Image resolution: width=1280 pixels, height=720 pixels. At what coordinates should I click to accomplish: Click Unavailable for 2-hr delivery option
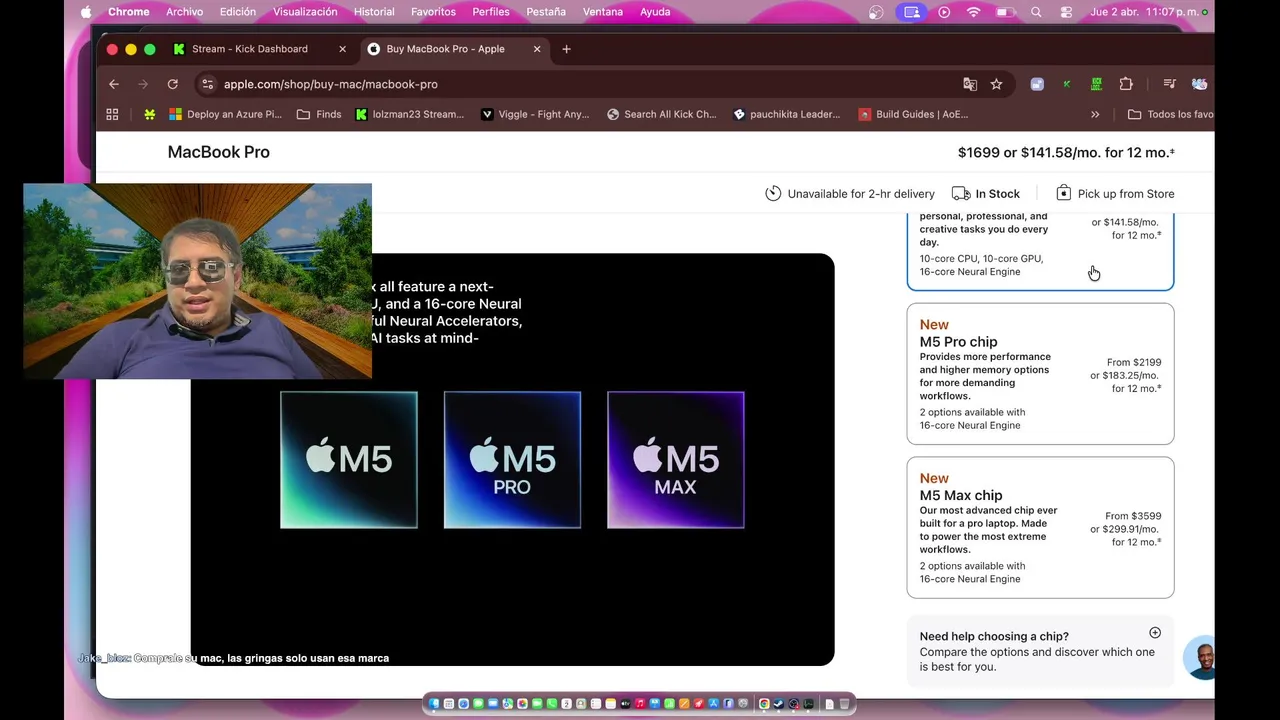click(850, 194)
